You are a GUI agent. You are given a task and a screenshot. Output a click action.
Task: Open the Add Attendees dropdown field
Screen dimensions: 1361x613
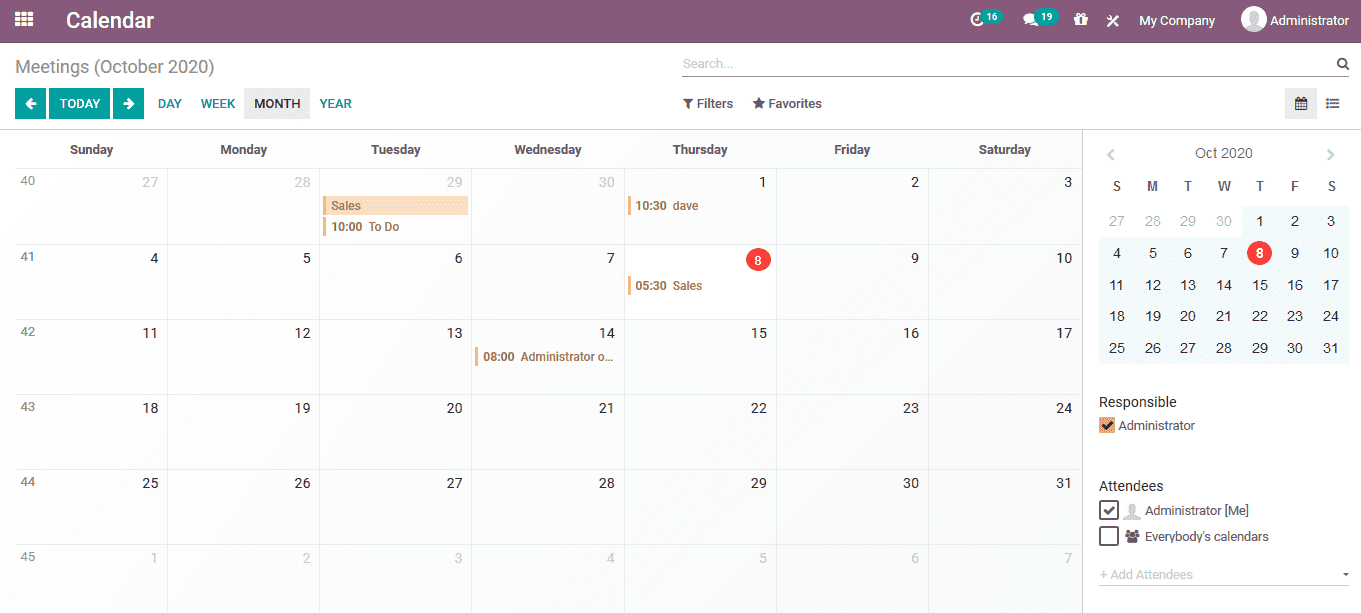[x=1222, y=575]
